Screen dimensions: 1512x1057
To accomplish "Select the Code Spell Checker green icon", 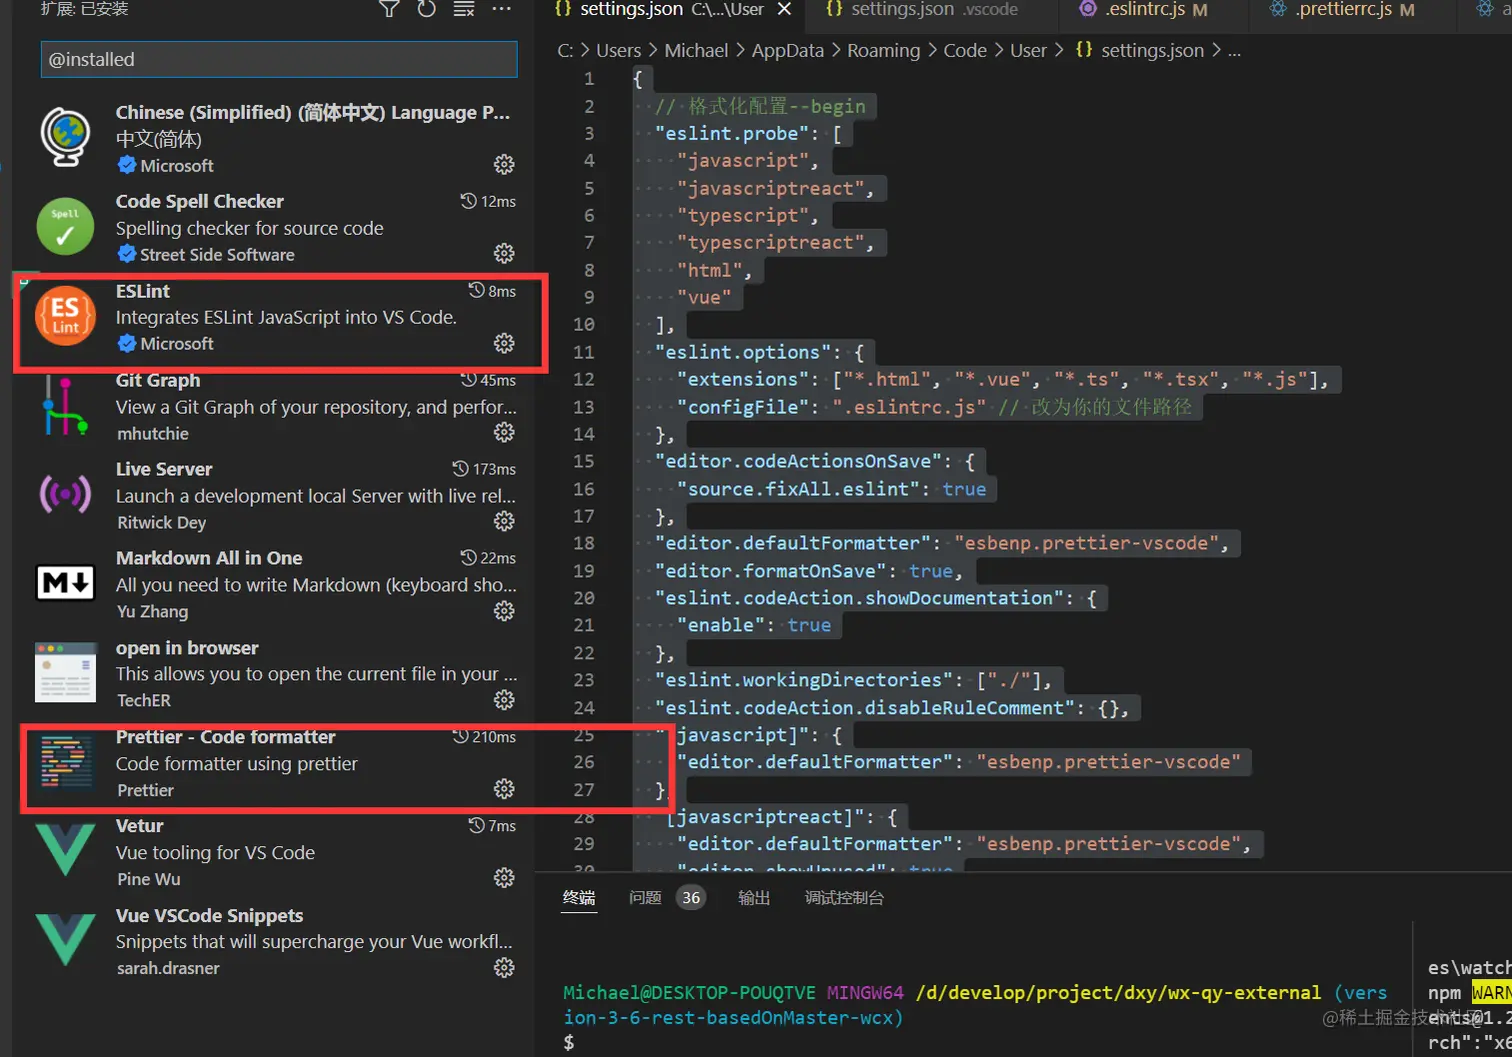I will pyautogui.click(x=66, y=226).
